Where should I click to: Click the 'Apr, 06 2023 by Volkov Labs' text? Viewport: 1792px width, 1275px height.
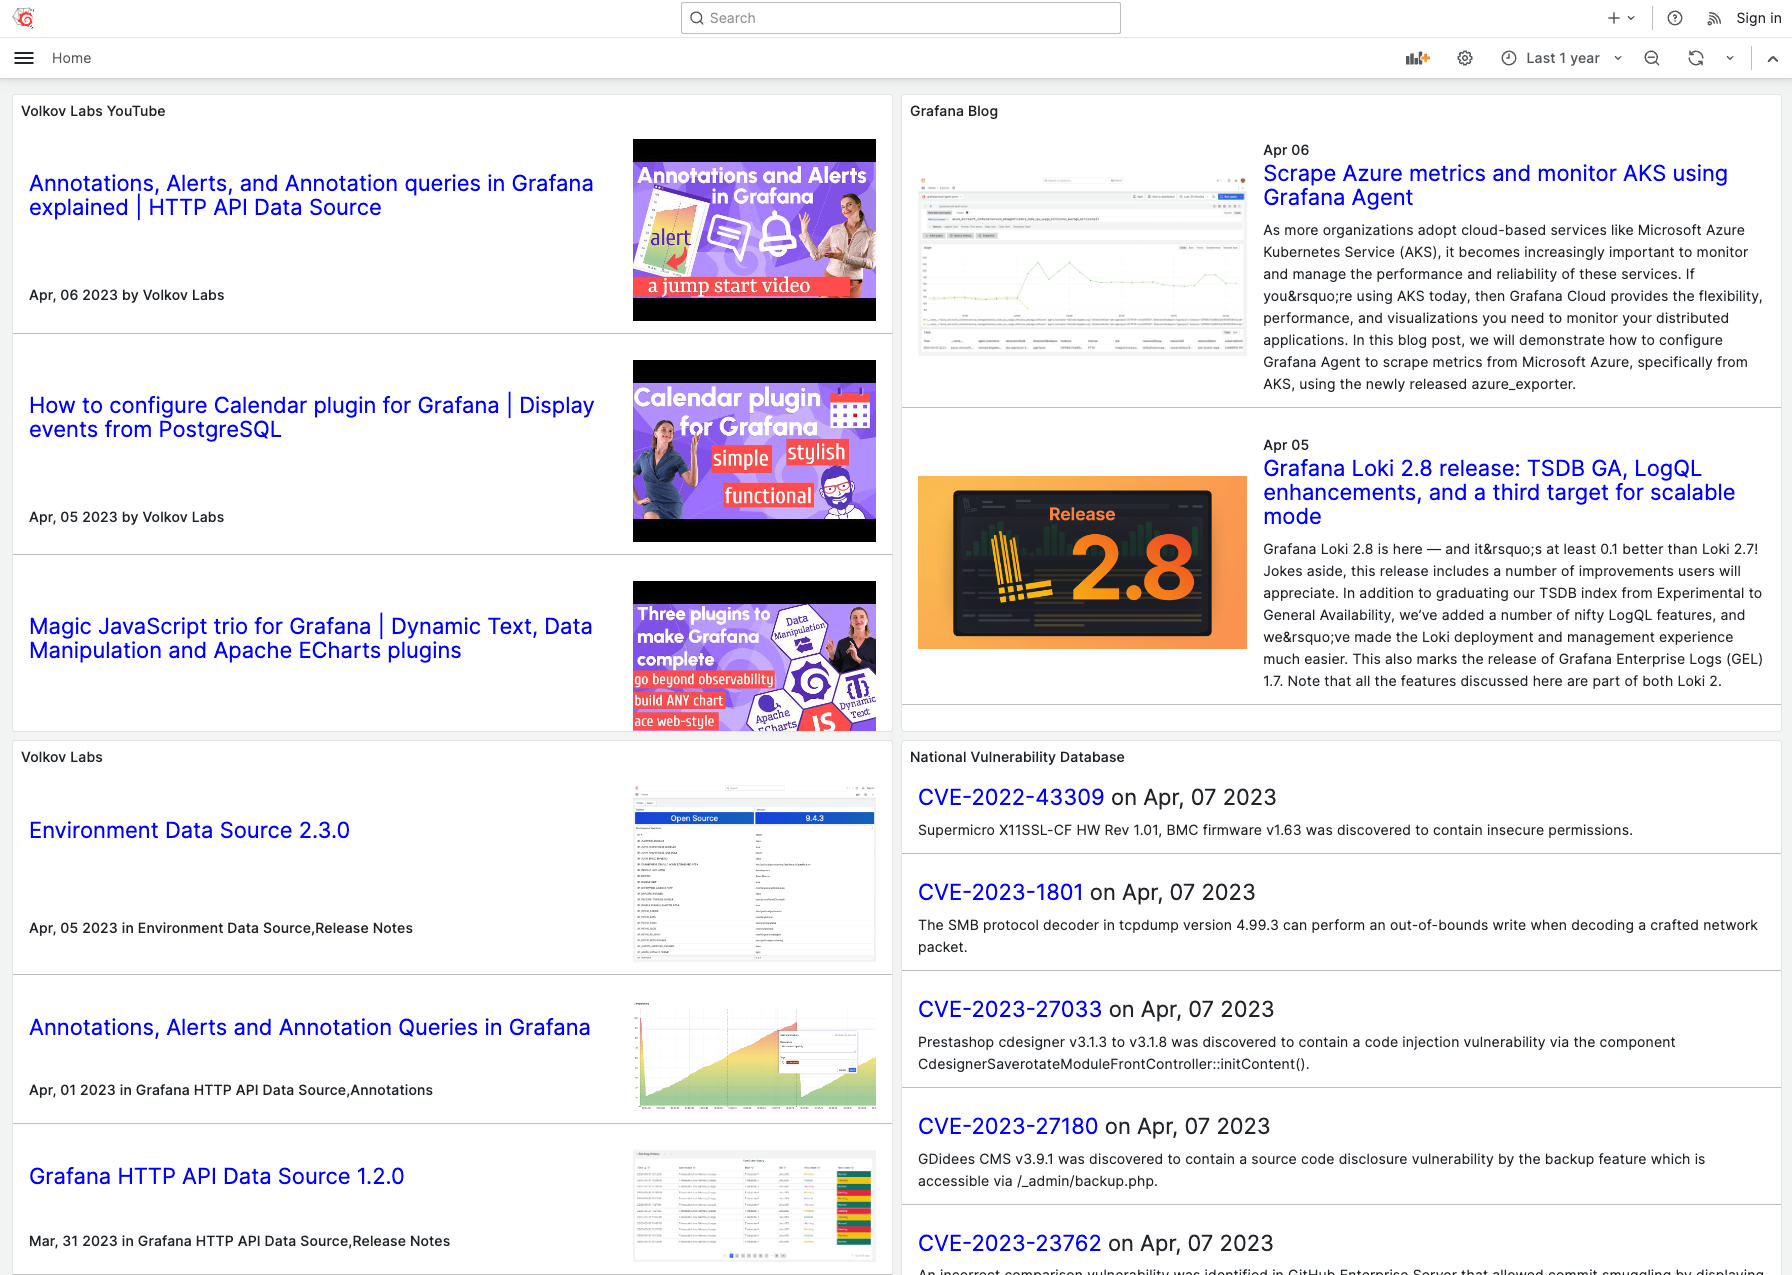point(127,295)
